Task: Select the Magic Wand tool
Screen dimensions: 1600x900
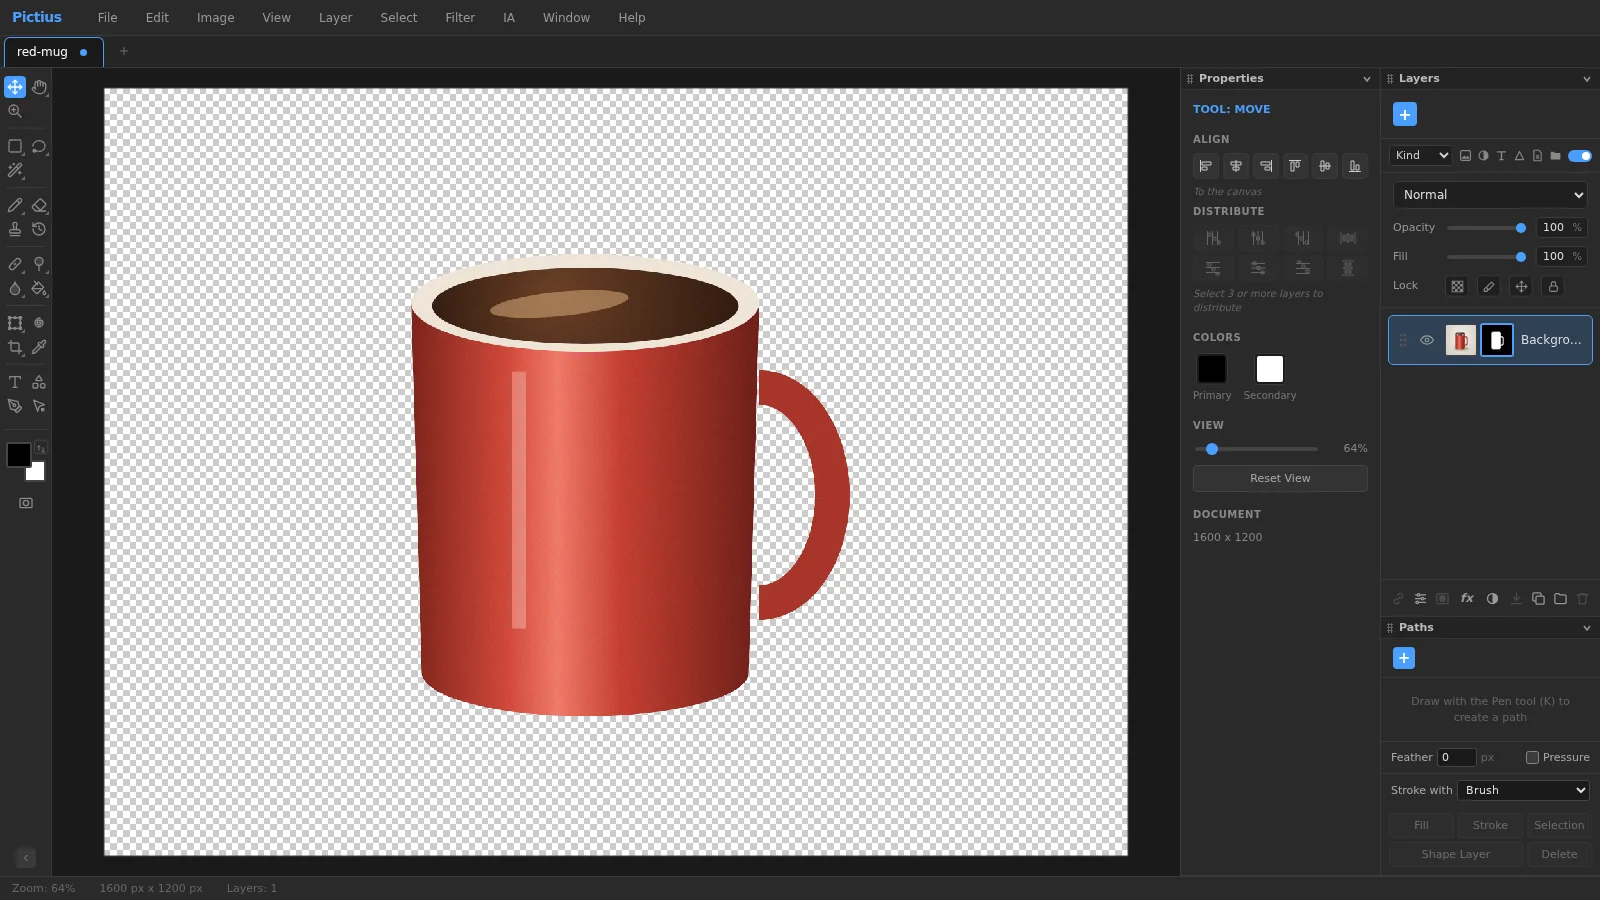Action: 15,171
